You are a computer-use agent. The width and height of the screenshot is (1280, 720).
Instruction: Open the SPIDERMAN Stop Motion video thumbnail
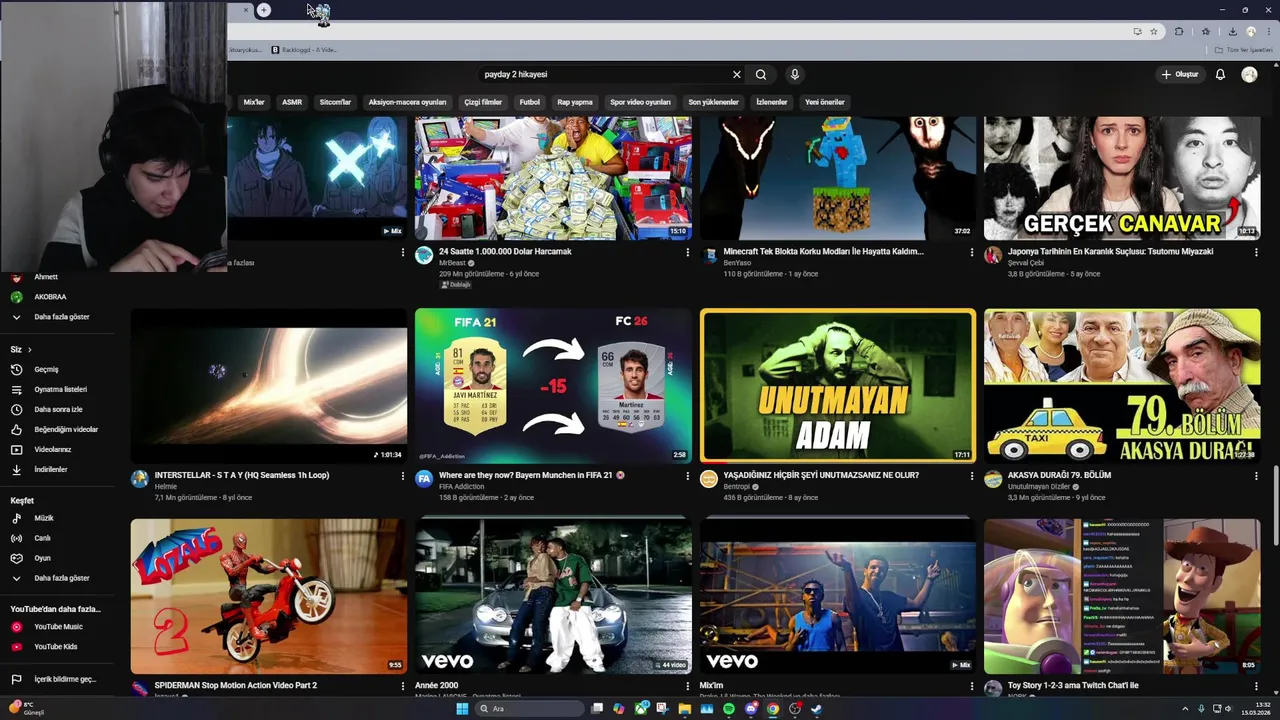click(x=269, y=596)
